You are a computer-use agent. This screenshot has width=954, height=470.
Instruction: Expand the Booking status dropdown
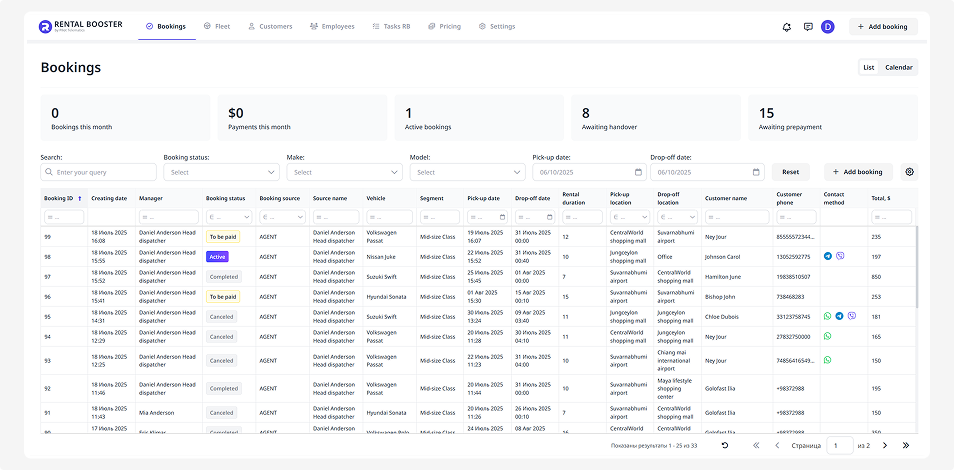click(221, 172)
